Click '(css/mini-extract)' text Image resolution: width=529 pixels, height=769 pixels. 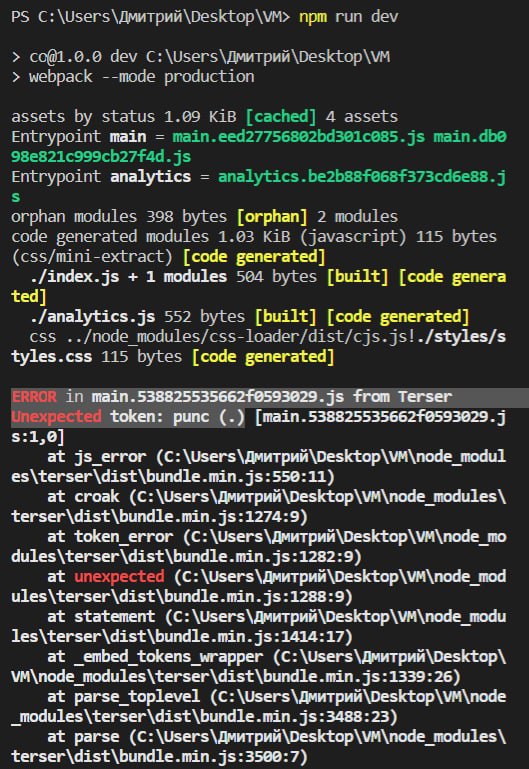pos(92,256)
